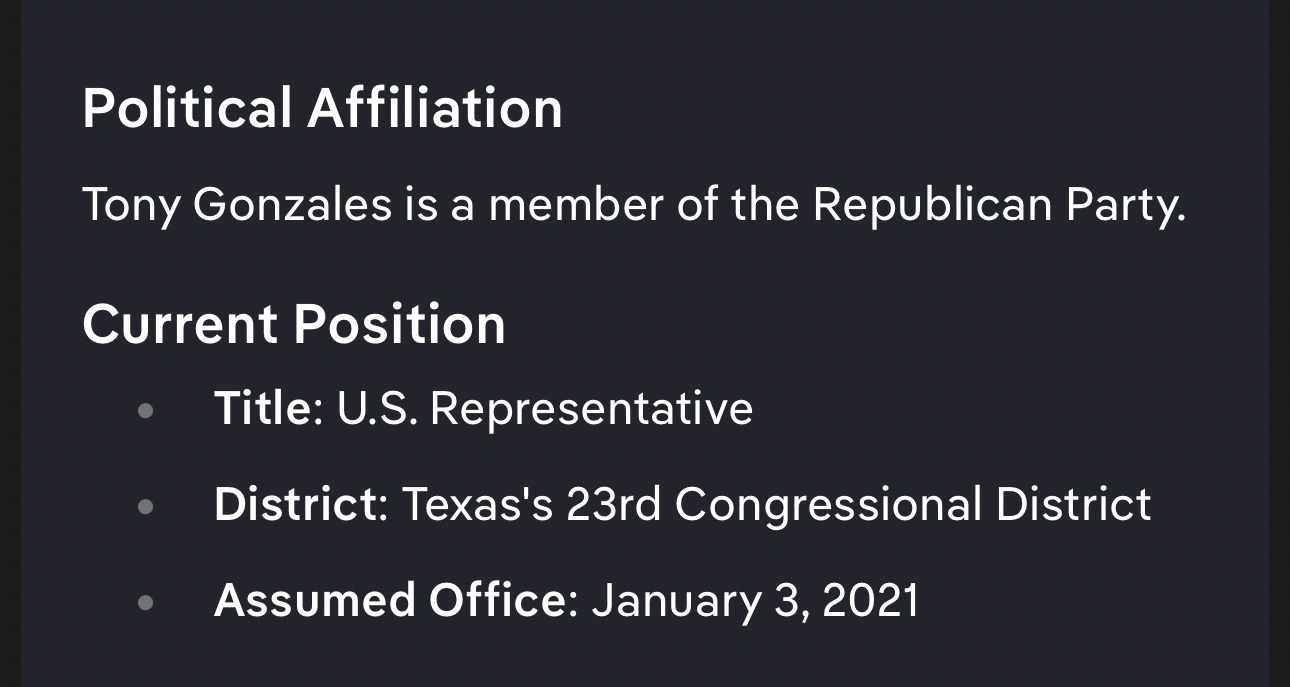
Task: Click the word Affiliation in the heading
Action: click(x=435, y=108)
